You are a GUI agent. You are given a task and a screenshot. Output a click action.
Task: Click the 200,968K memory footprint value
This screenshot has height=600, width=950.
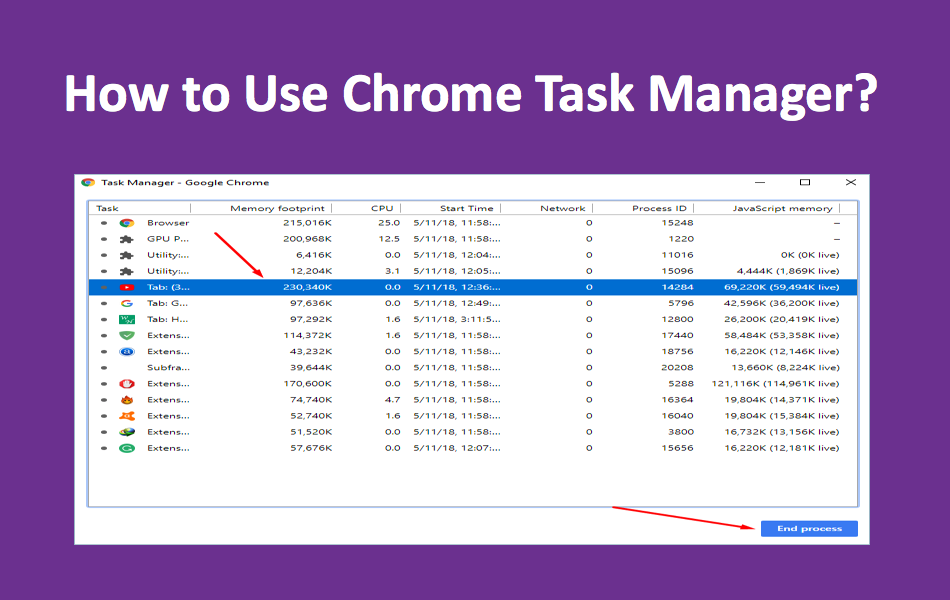click(307, 239)
